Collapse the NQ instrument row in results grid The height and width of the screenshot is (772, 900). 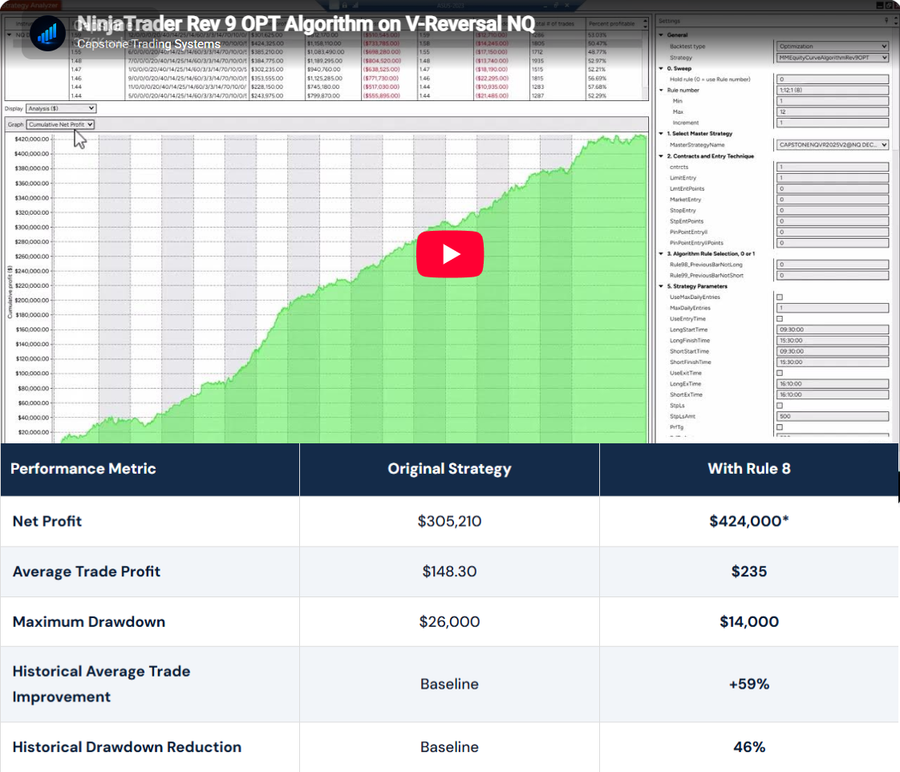(x=9, y=35)
